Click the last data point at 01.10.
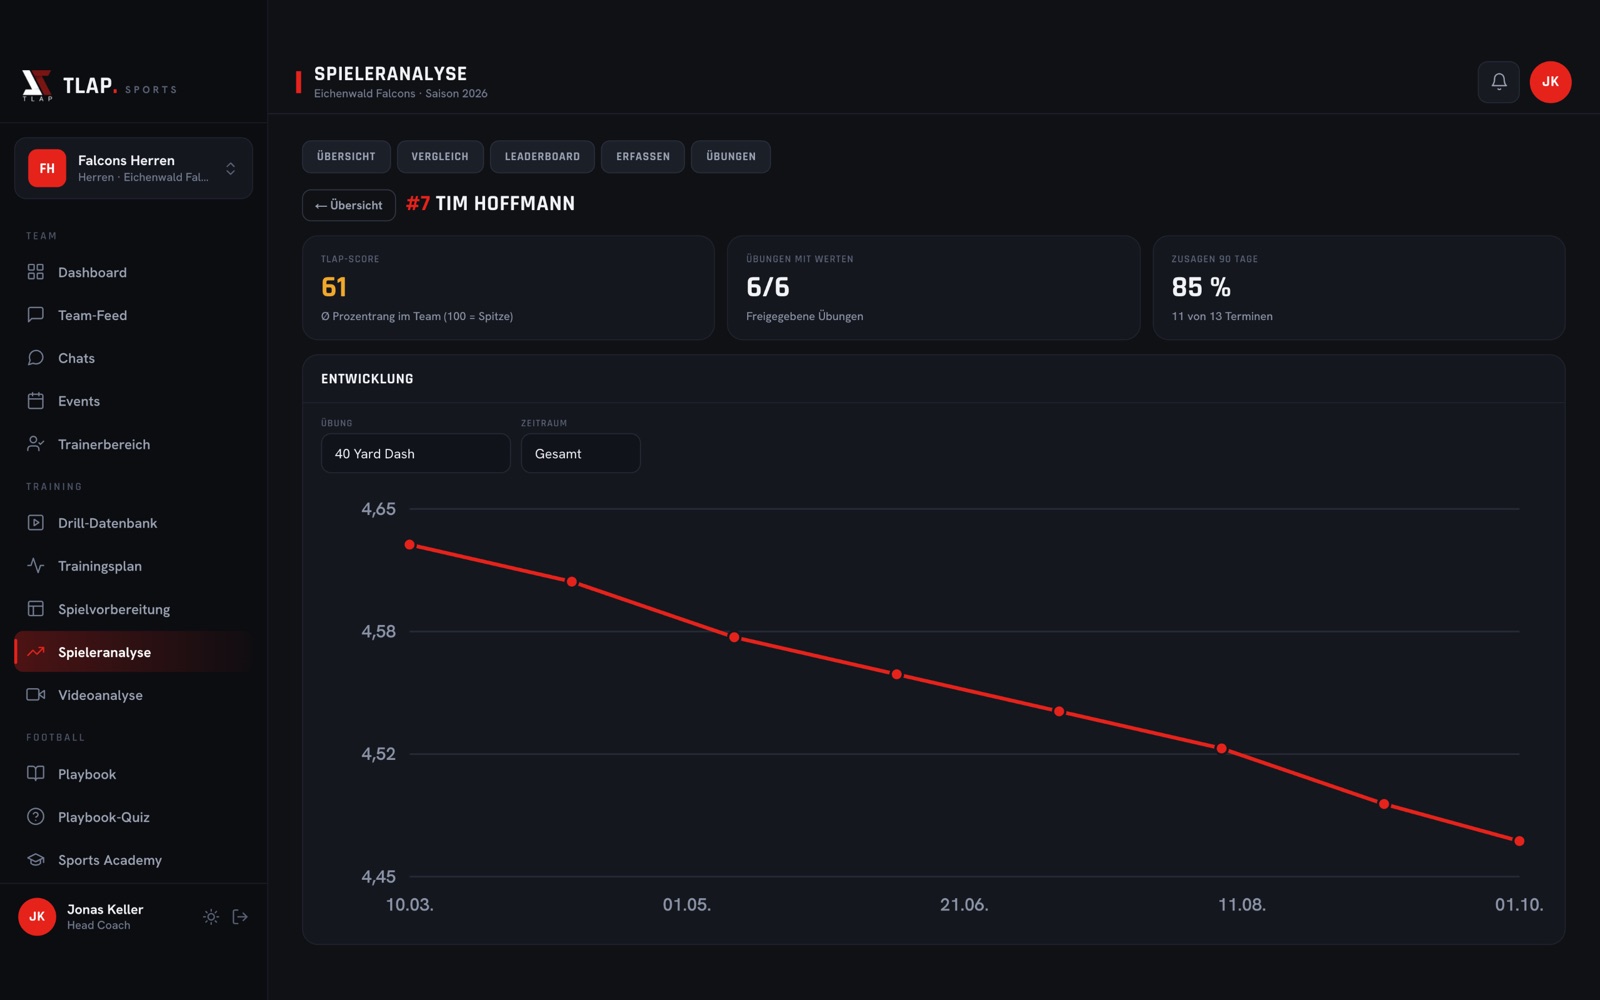 point(1519,841)
